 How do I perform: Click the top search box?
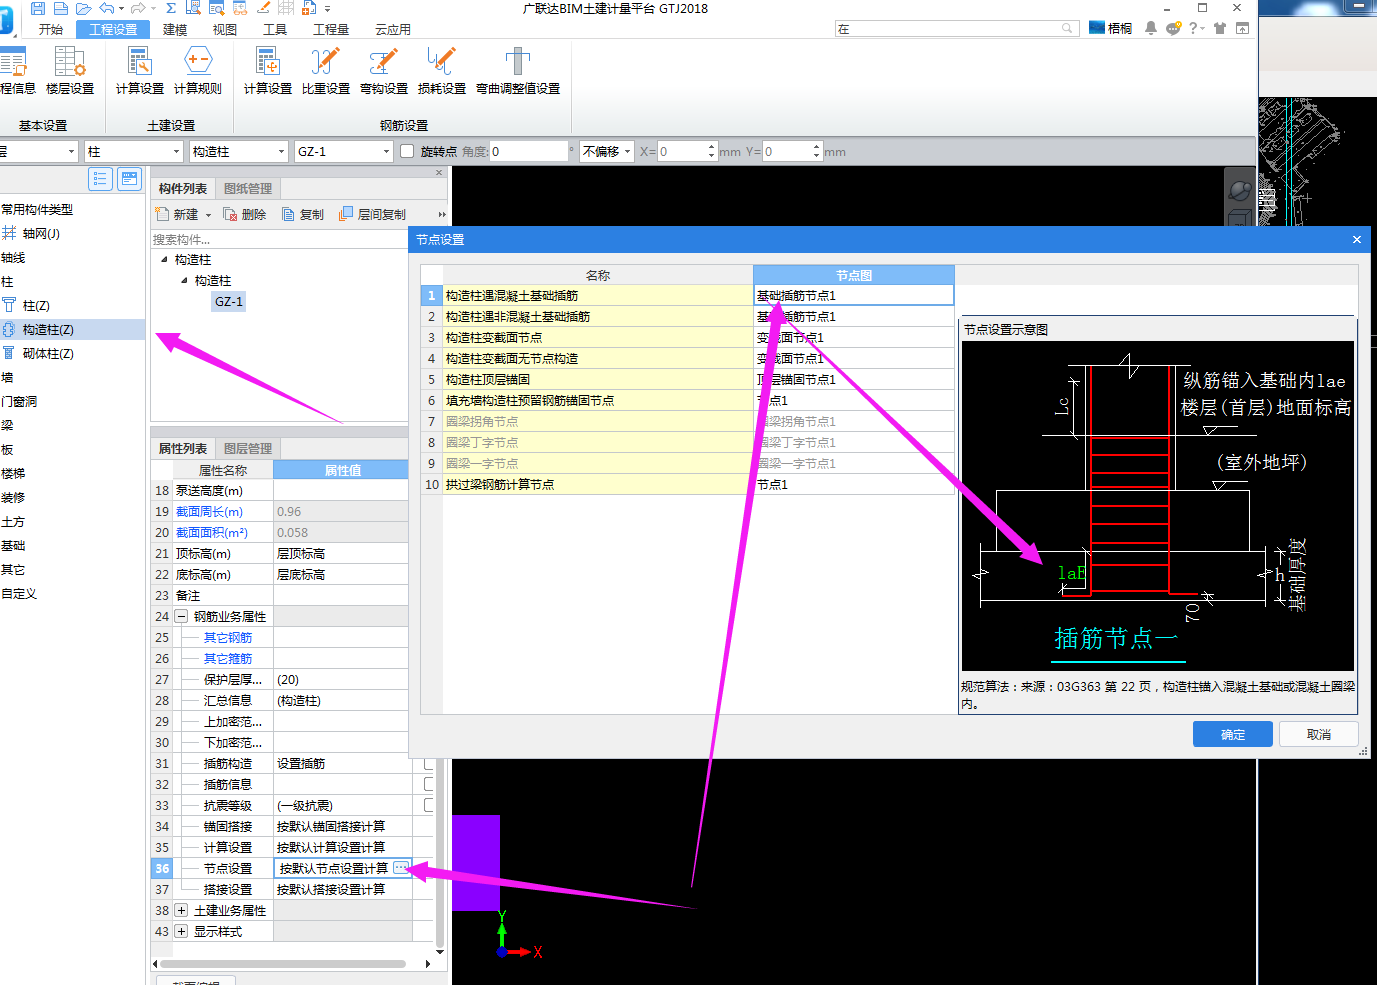point(957,29)
